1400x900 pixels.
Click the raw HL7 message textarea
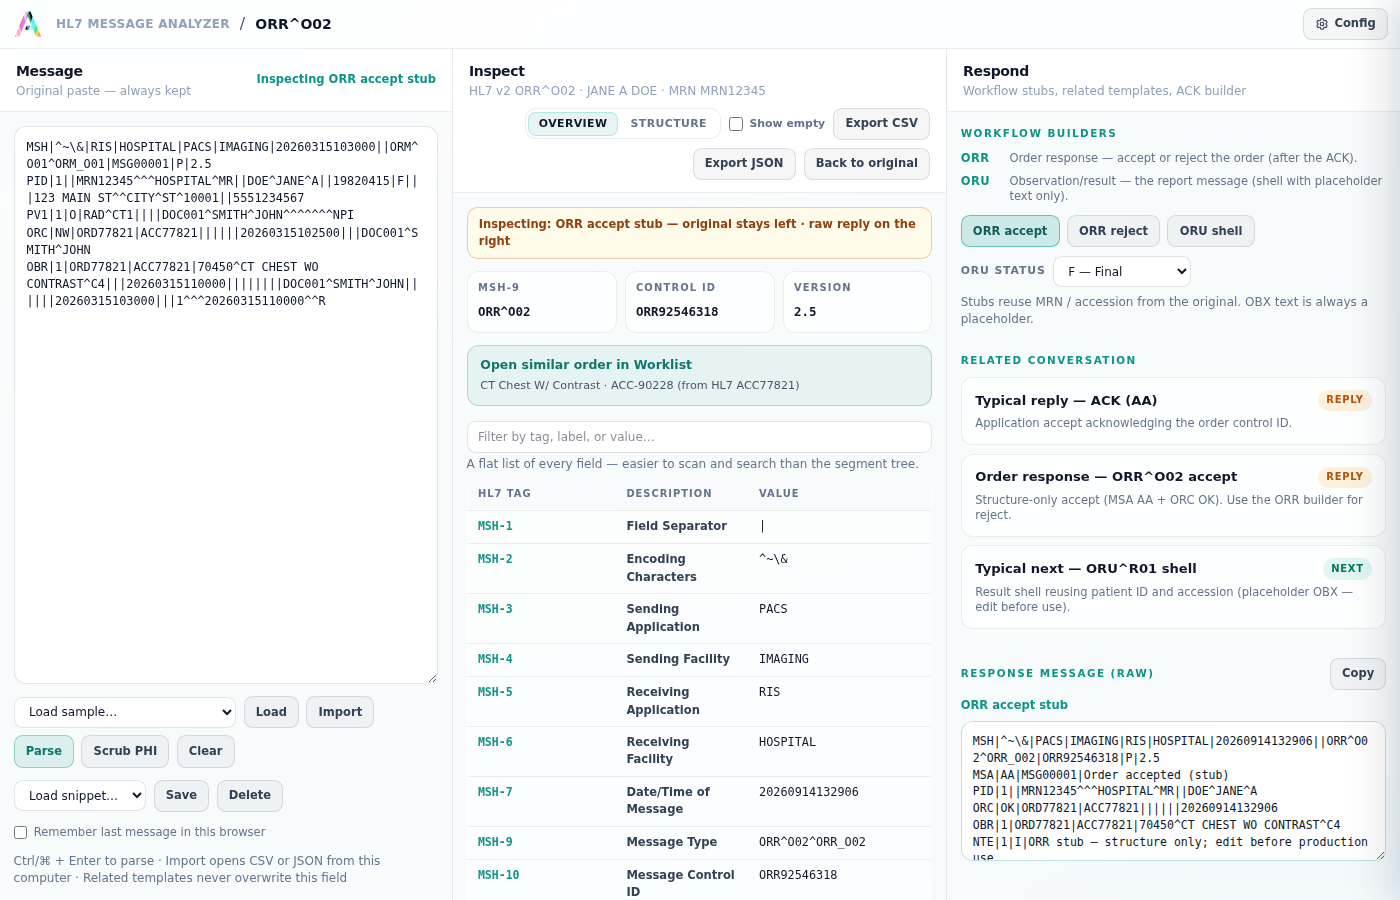click(x=226, y=405)
